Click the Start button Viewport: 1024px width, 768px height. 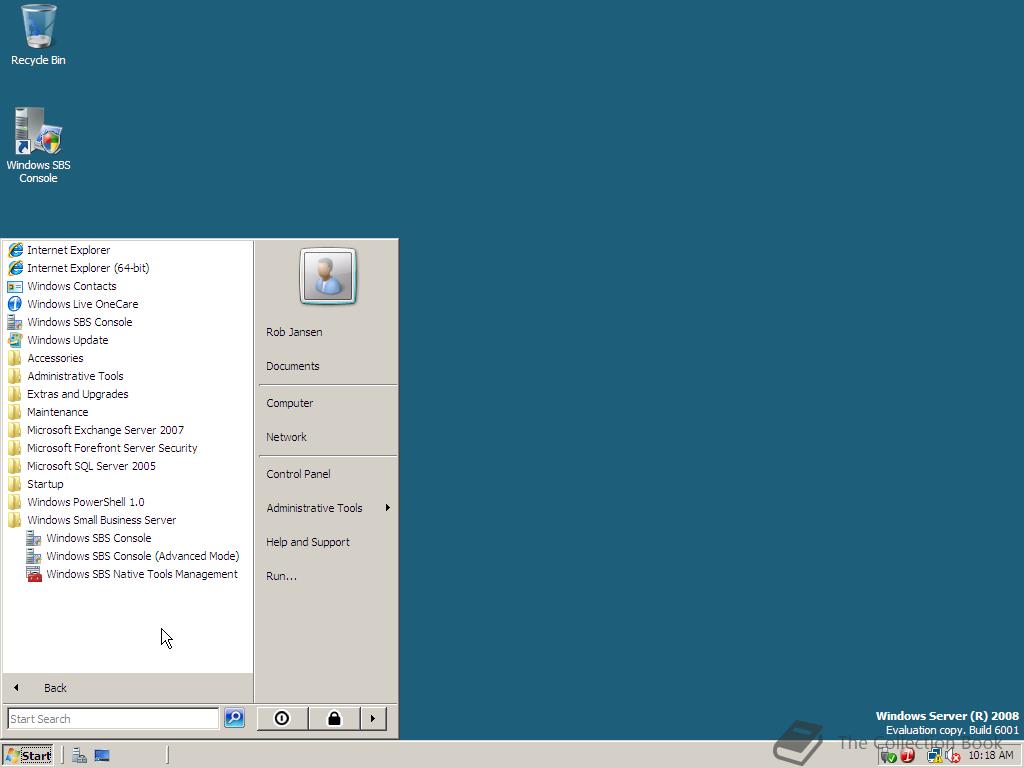click(x=27, y=756)
